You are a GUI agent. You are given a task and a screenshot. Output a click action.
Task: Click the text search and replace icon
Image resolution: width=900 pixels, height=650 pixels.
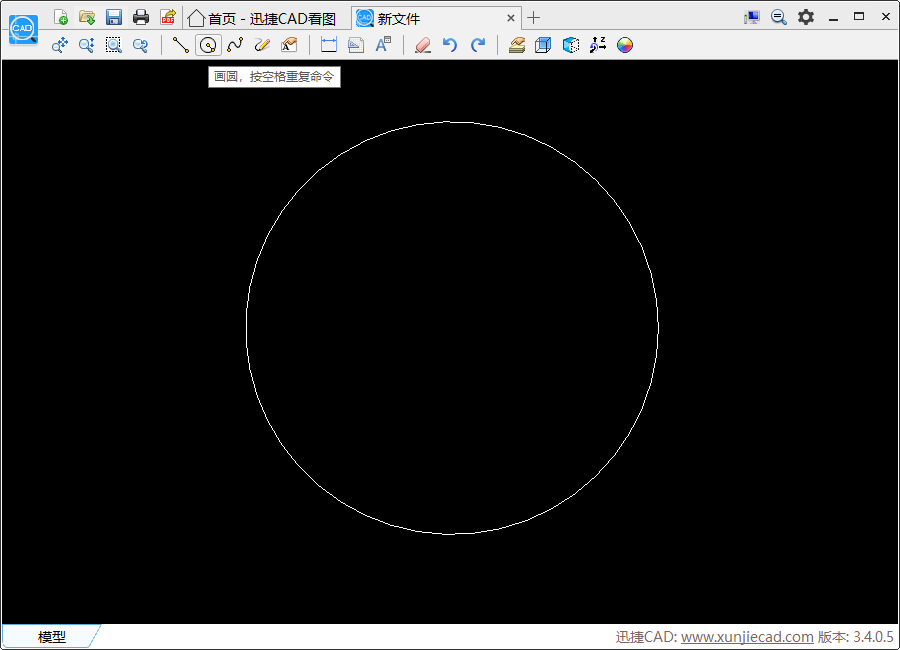598,45
